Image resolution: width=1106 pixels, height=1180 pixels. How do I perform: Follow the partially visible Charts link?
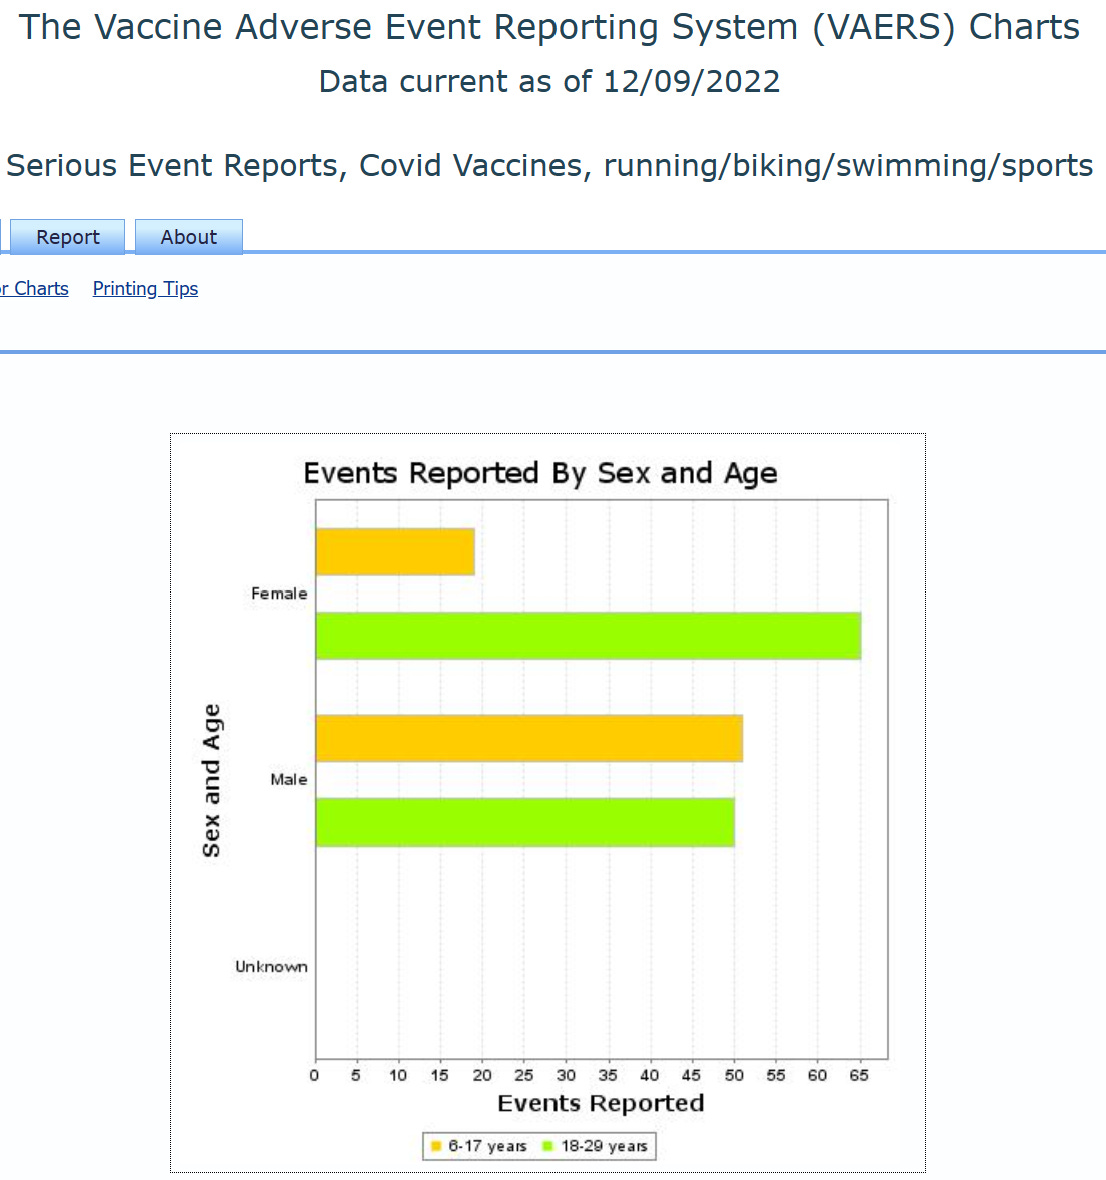pyautogui.click(x=34, y=289)
